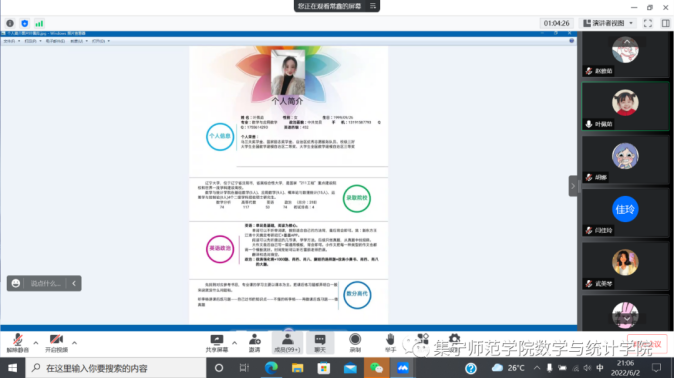Raise hand using the 举手 icon
Image resolution: width=674 pixels, height=378 pixels.
390,343
